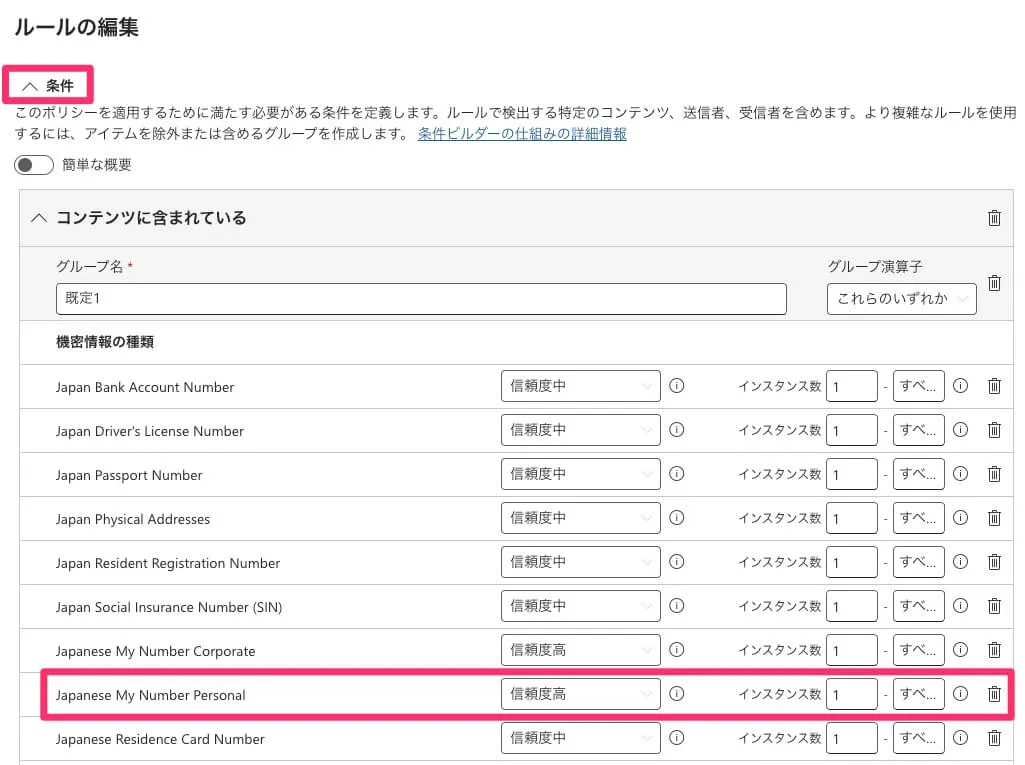This screenshot has height=765, width=1025.
Task: Delete the コンテンツに含まれている condition section
Action: pos(994,218)
